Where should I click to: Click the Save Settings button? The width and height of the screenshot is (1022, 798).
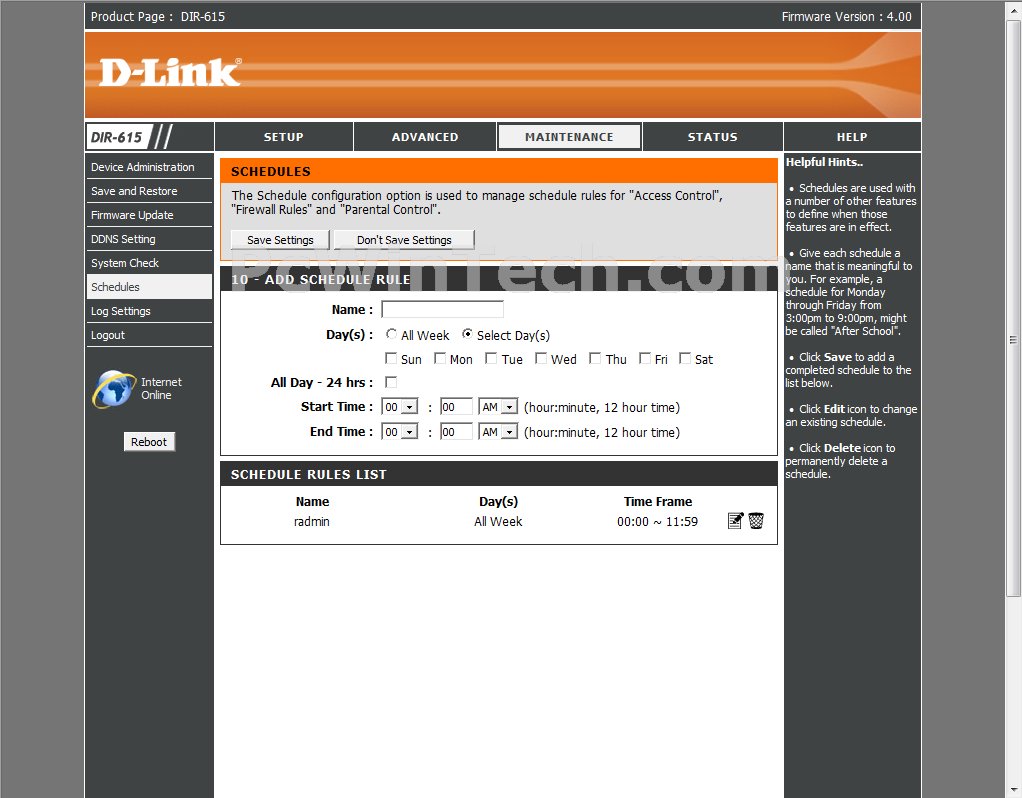280,240
